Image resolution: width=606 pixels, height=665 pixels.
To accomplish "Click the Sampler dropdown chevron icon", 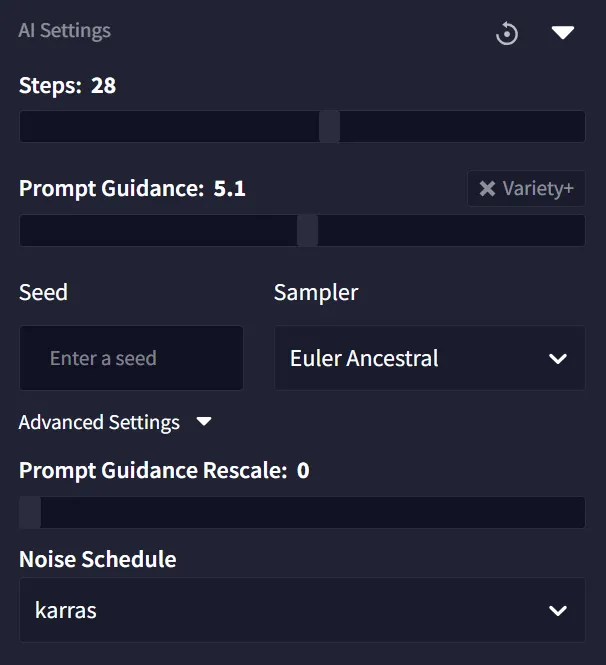I will coord(558,359).
